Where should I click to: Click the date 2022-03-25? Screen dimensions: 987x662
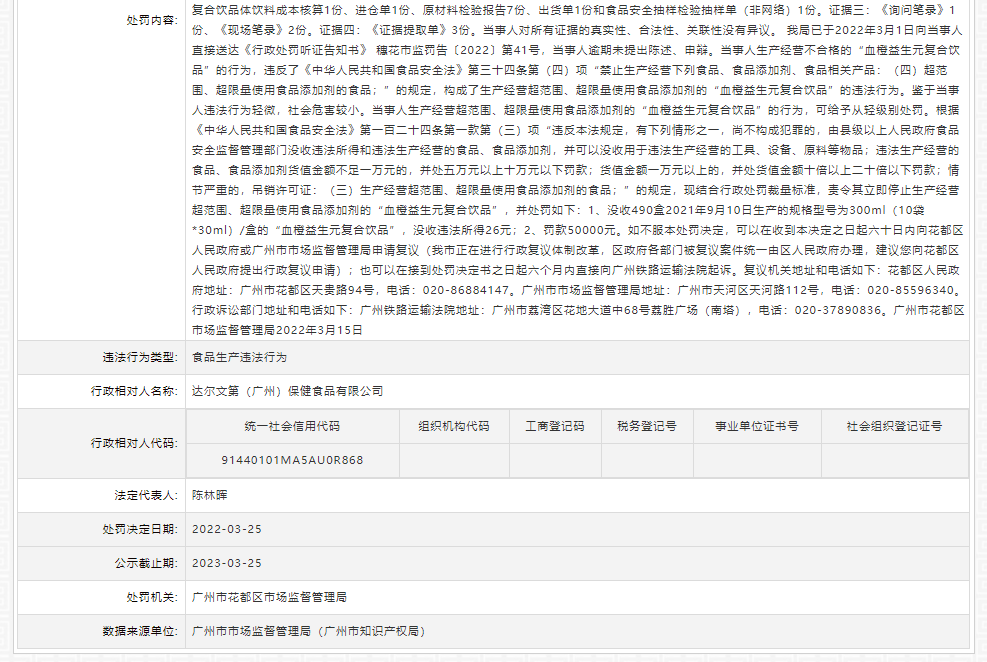[227, 529]
